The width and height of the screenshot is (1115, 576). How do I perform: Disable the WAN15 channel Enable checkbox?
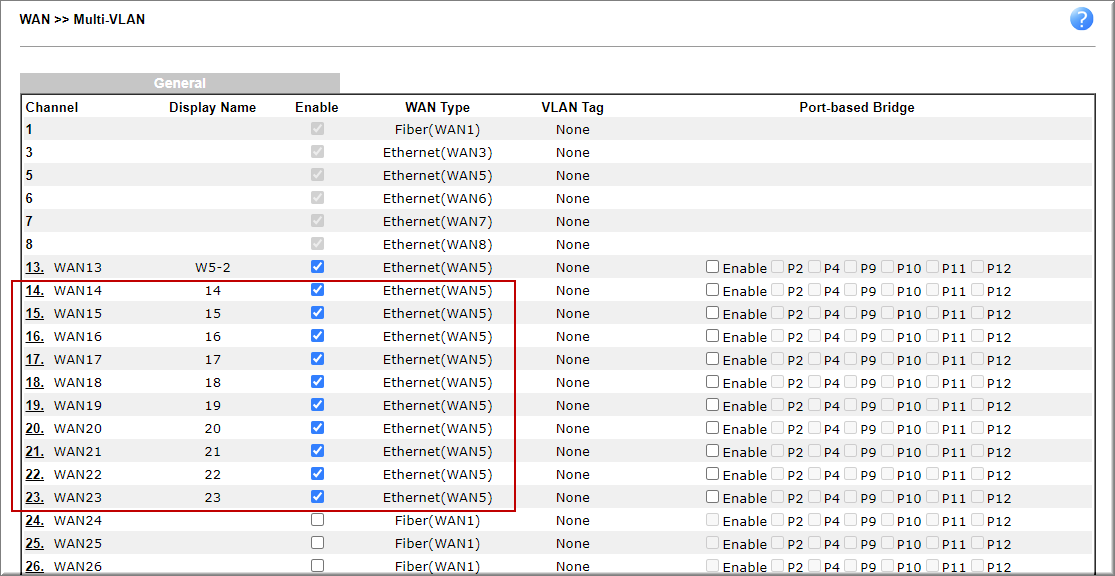coord(317,312)
